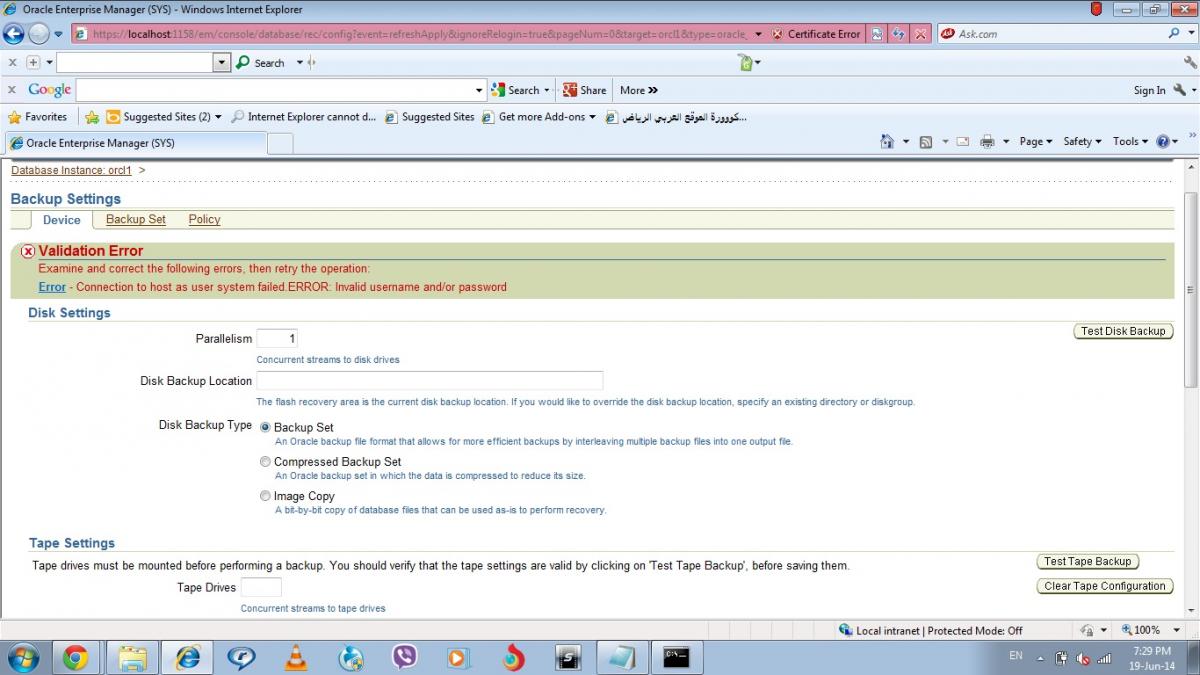
Task: Follow the Database Instance: orcl1 link
Action: 71,170
